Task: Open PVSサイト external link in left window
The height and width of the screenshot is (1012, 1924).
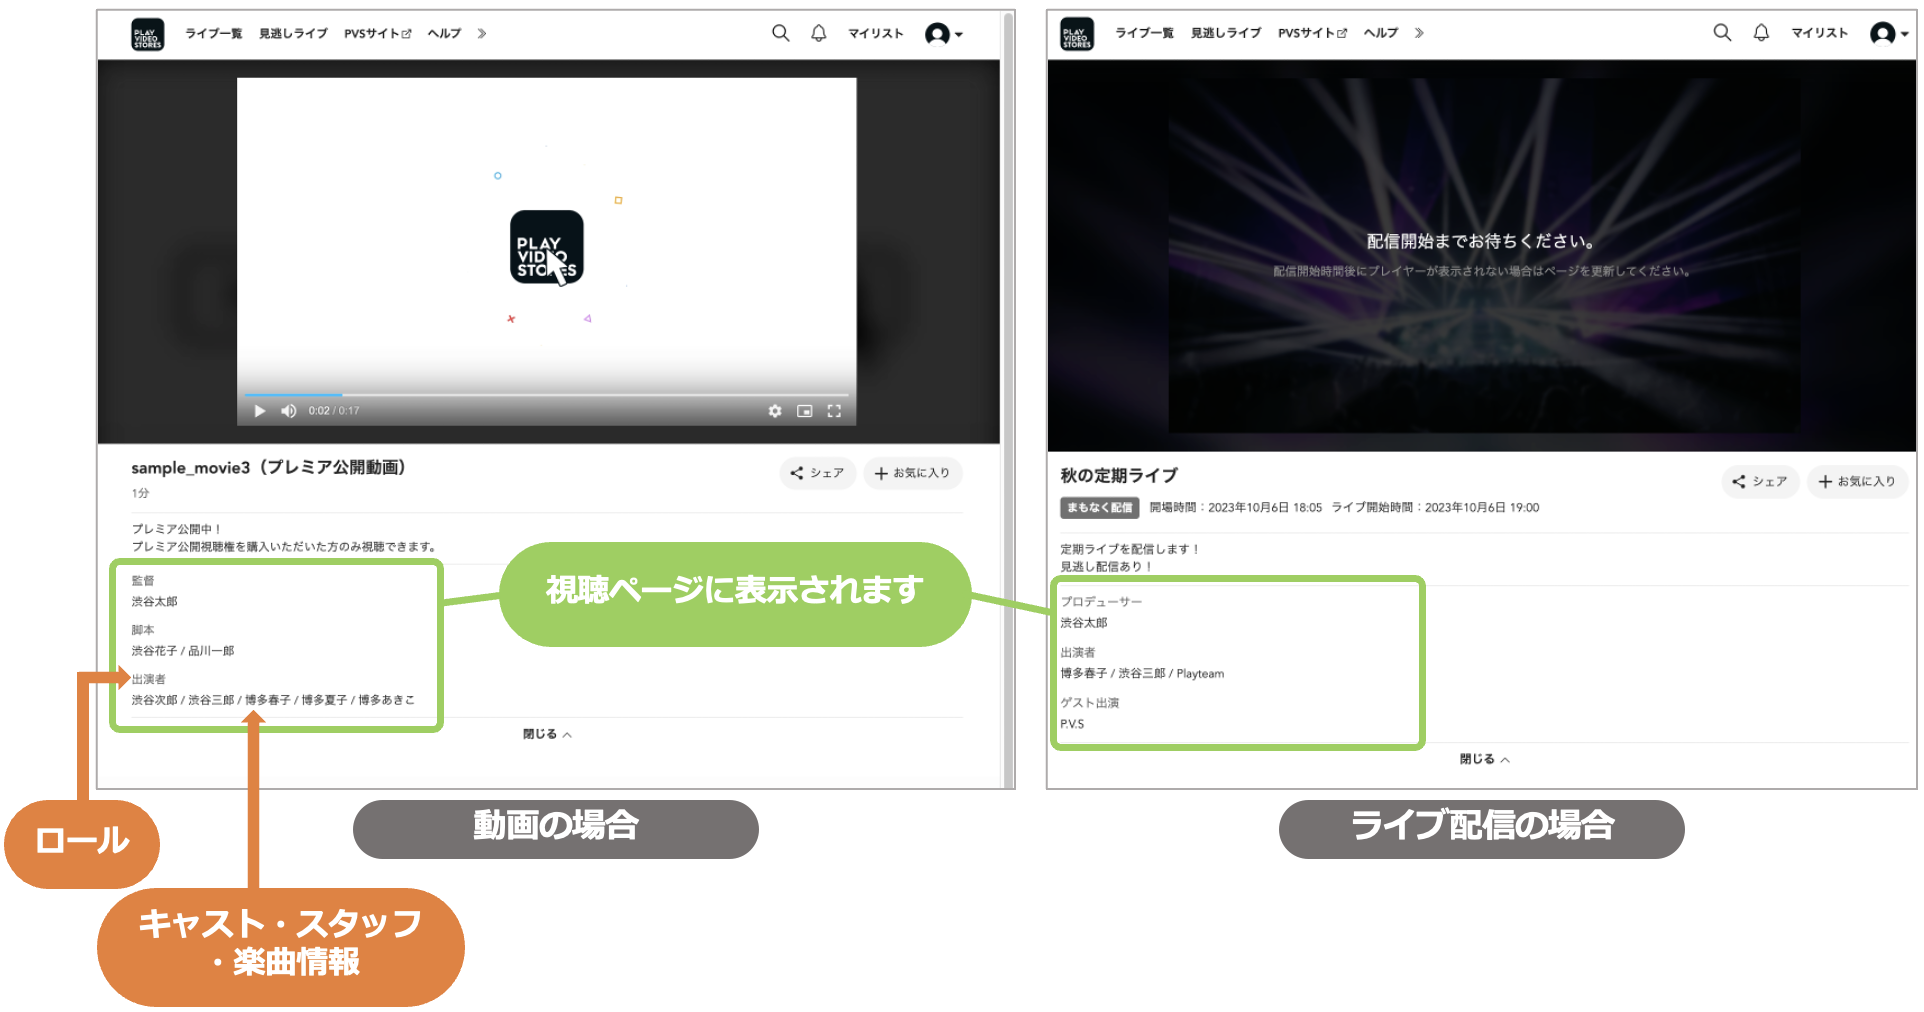Action: pos(378,33)
